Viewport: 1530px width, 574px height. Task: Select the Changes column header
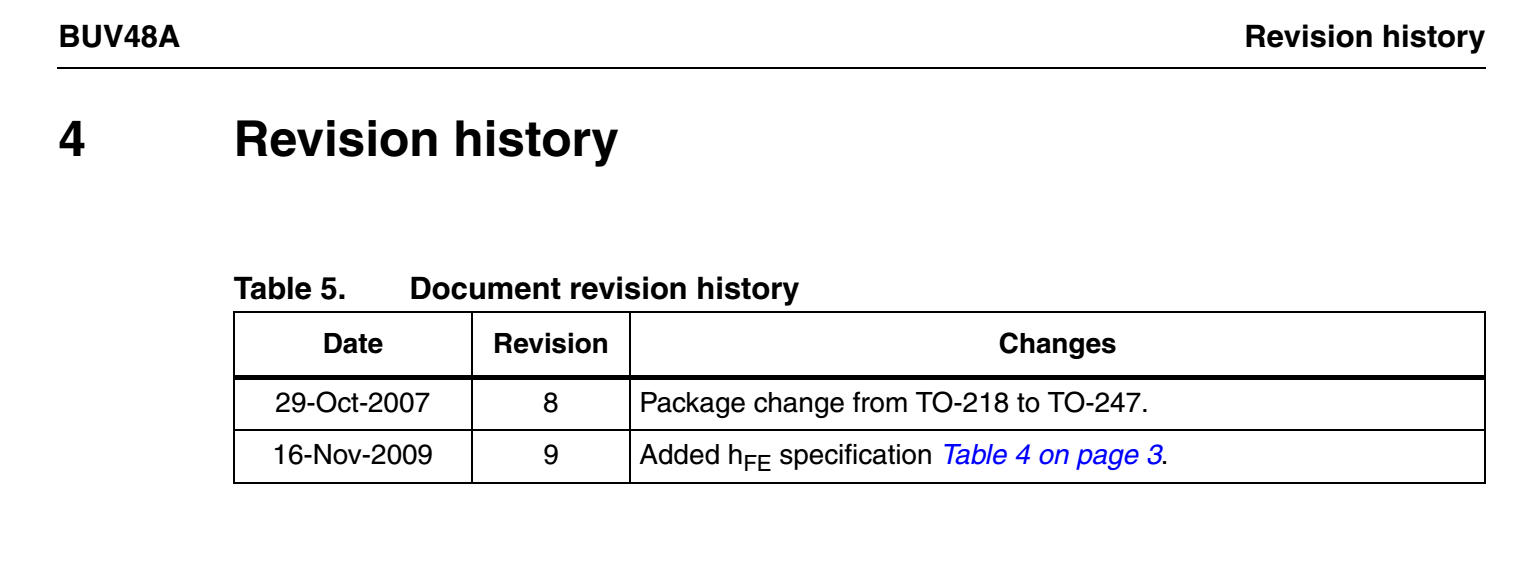click(1057, 345)
